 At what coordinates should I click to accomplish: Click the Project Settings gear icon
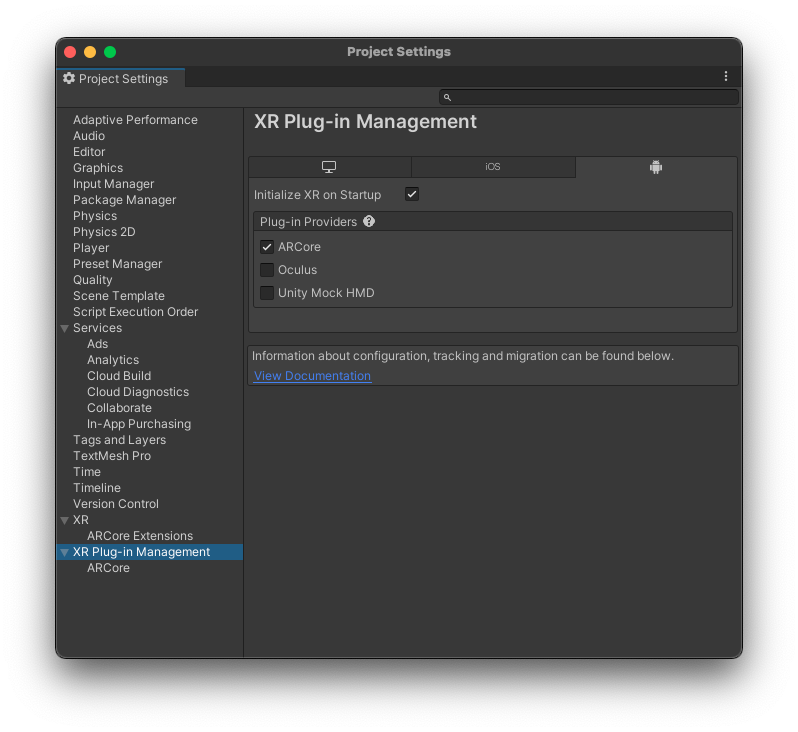[x=69, y=78]
